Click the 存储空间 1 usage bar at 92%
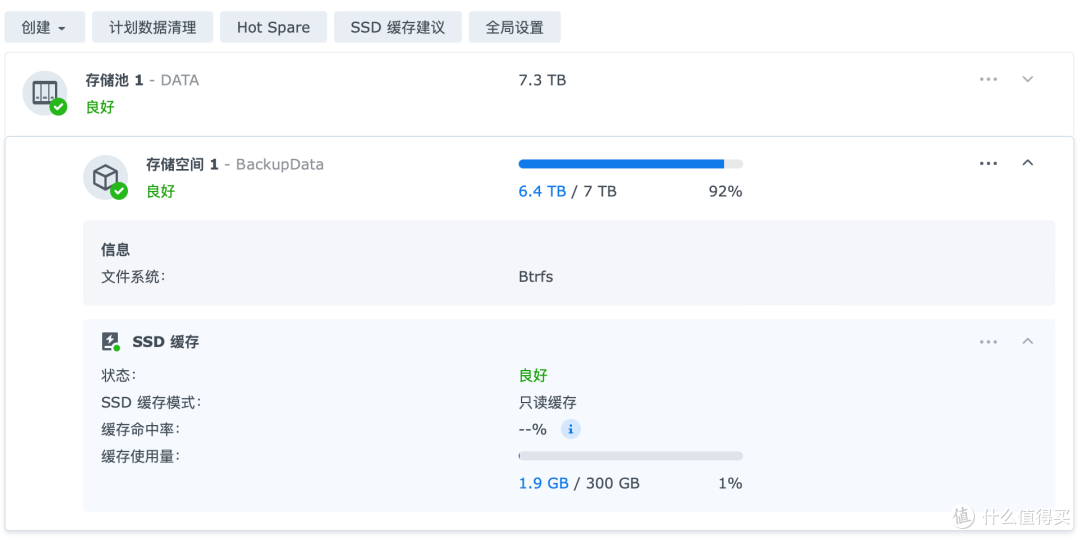1080x539 pixels. (x=630, y=164)
